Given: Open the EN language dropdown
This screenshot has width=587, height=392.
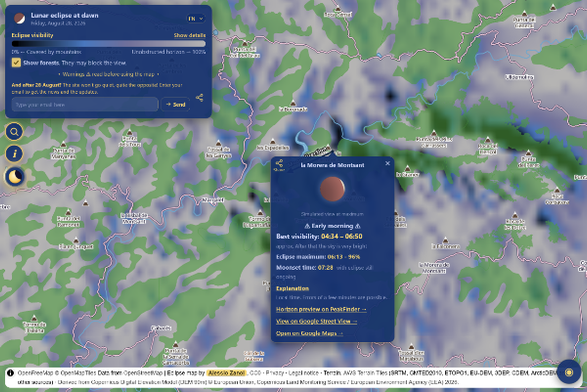Looking at the screenshot, I should [195, 18].
